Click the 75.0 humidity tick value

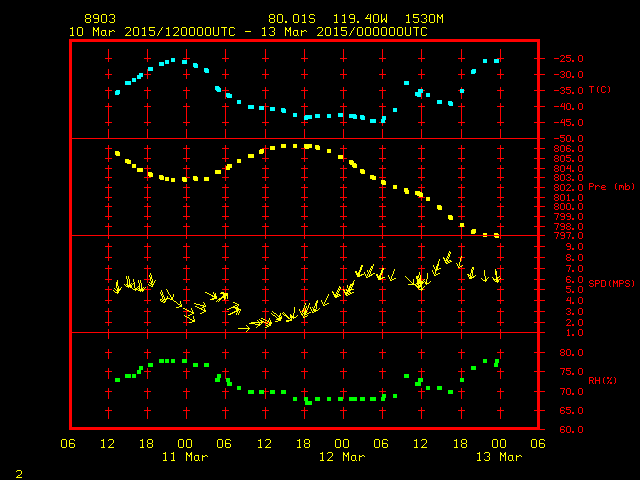pos(571,372)
